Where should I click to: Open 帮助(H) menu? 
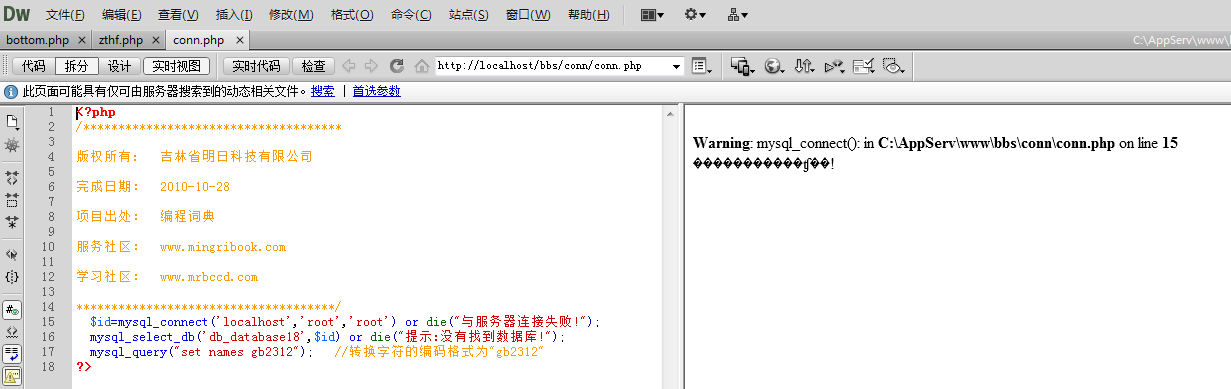(588, 15)
